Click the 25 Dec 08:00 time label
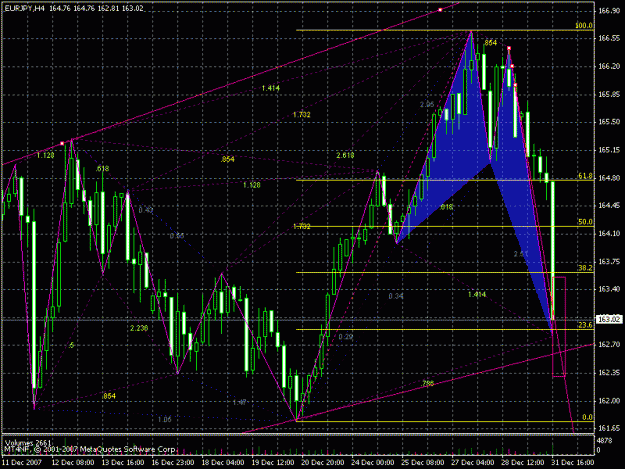625x469 pixels. point(423,462)
